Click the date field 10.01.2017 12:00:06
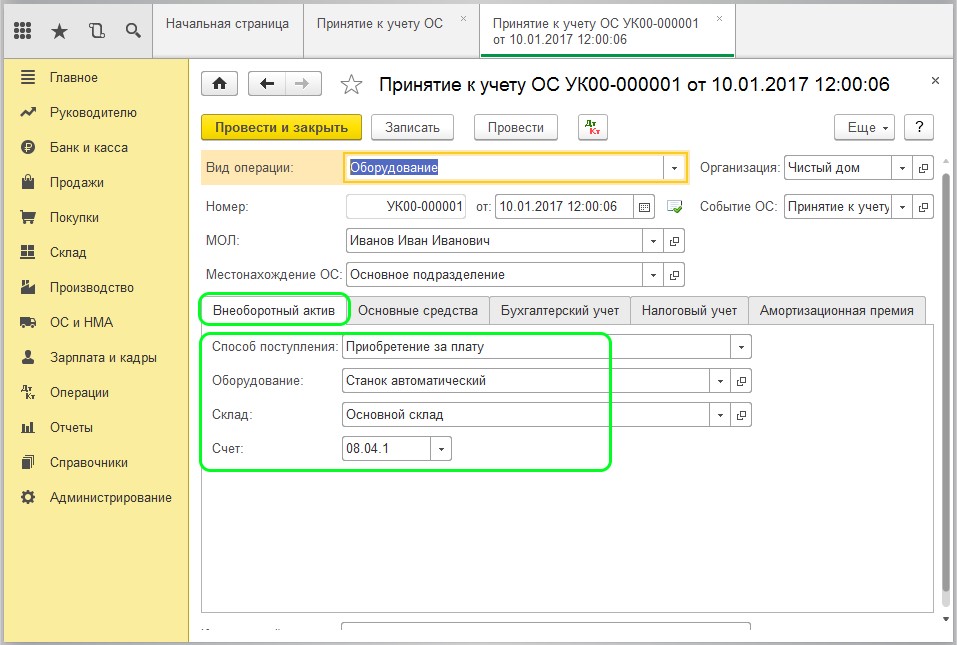 point(565,207)
